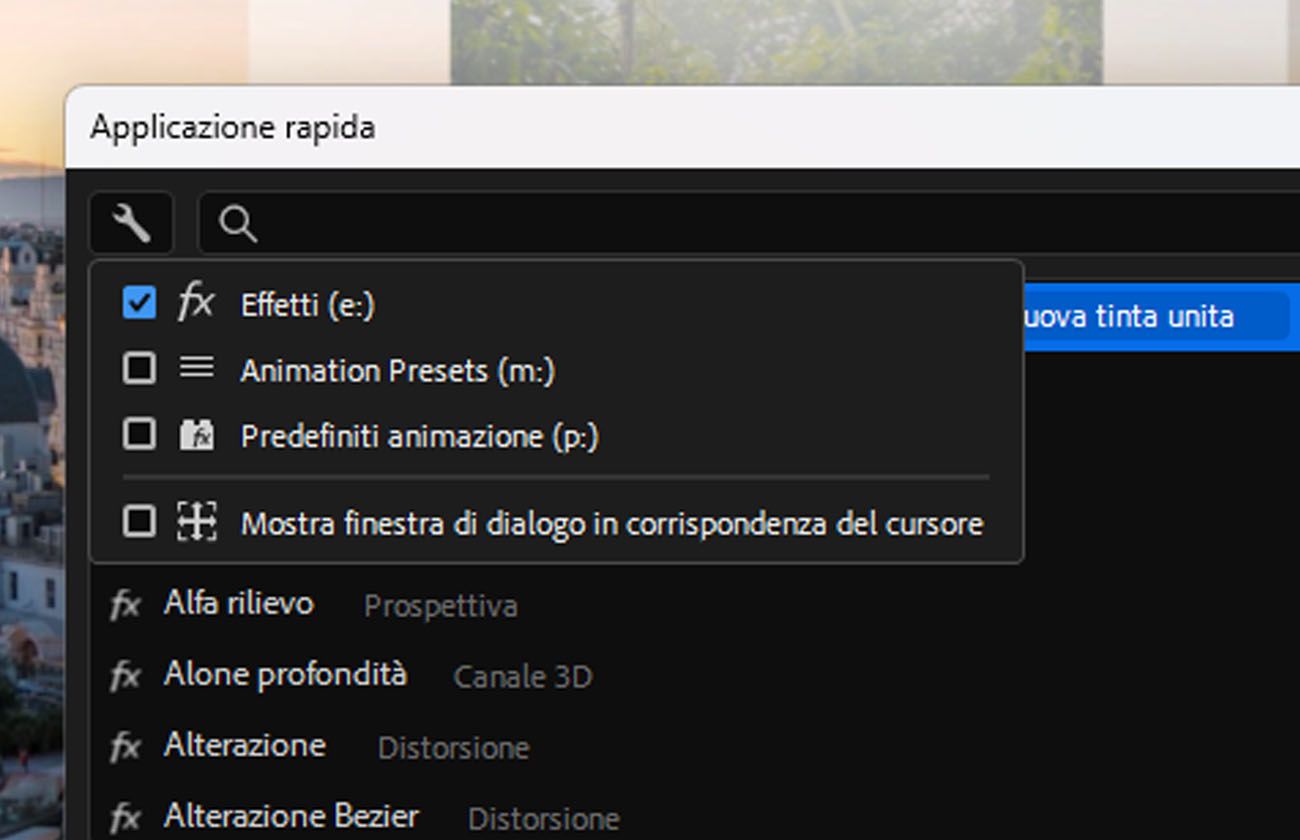The width and height of the screenshot is (1300, 840).
Task: Pick the Alterazione distortion effect
Action: click(x=245, y=746)
